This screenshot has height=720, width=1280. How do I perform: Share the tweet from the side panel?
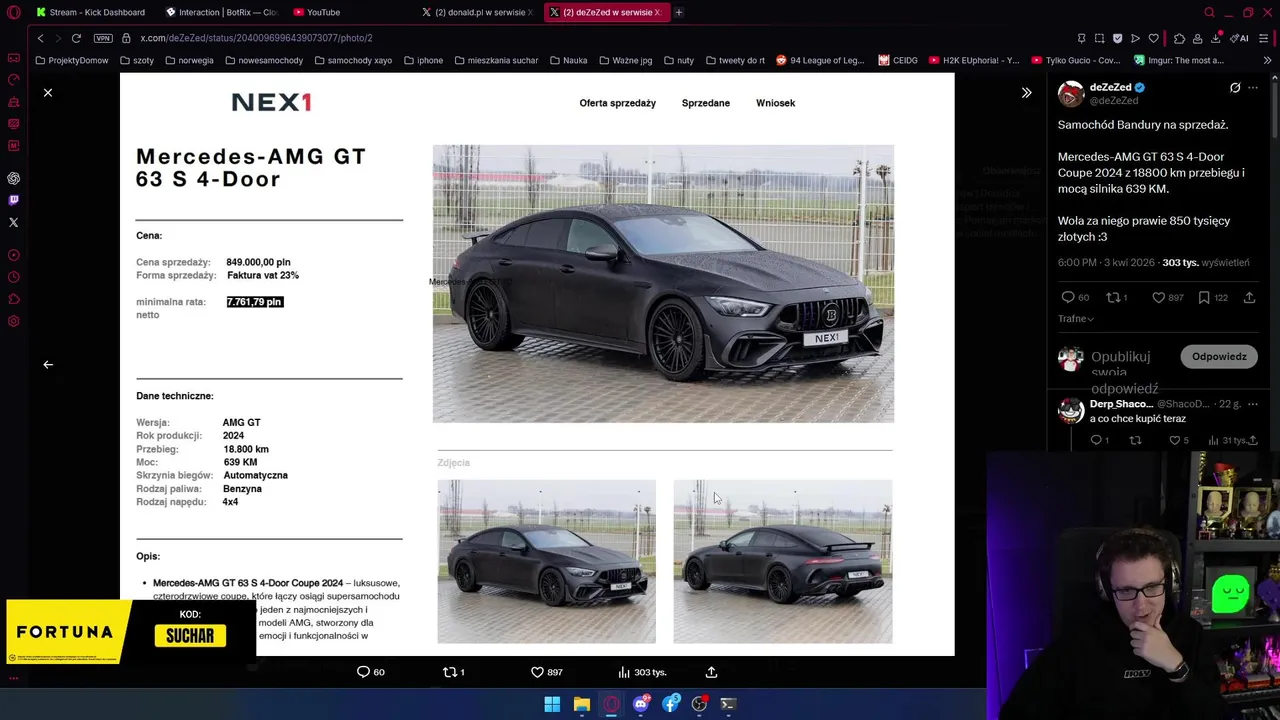(1249, 297)
